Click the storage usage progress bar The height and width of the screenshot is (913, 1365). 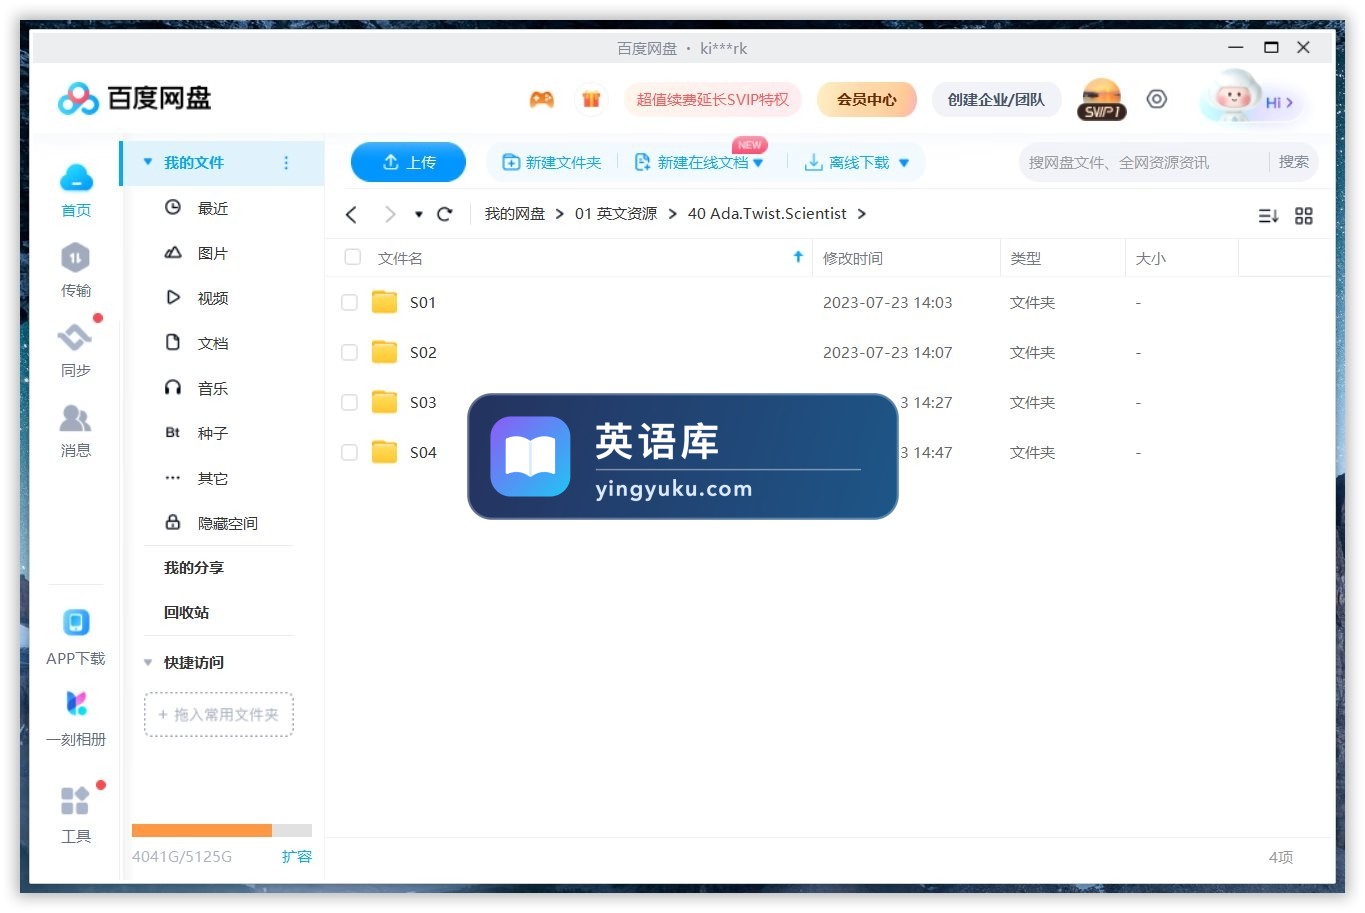(222, 830)
